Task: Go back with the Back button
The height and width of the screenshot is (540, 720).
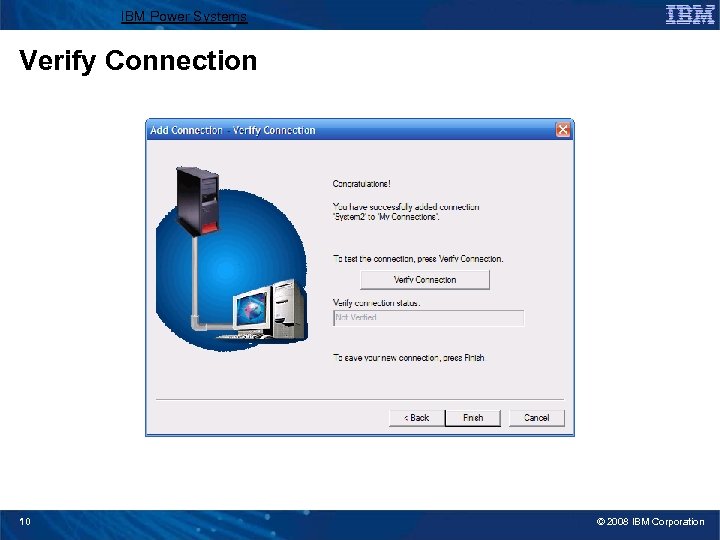Action: pyautogui.click(x=416, y=418)
